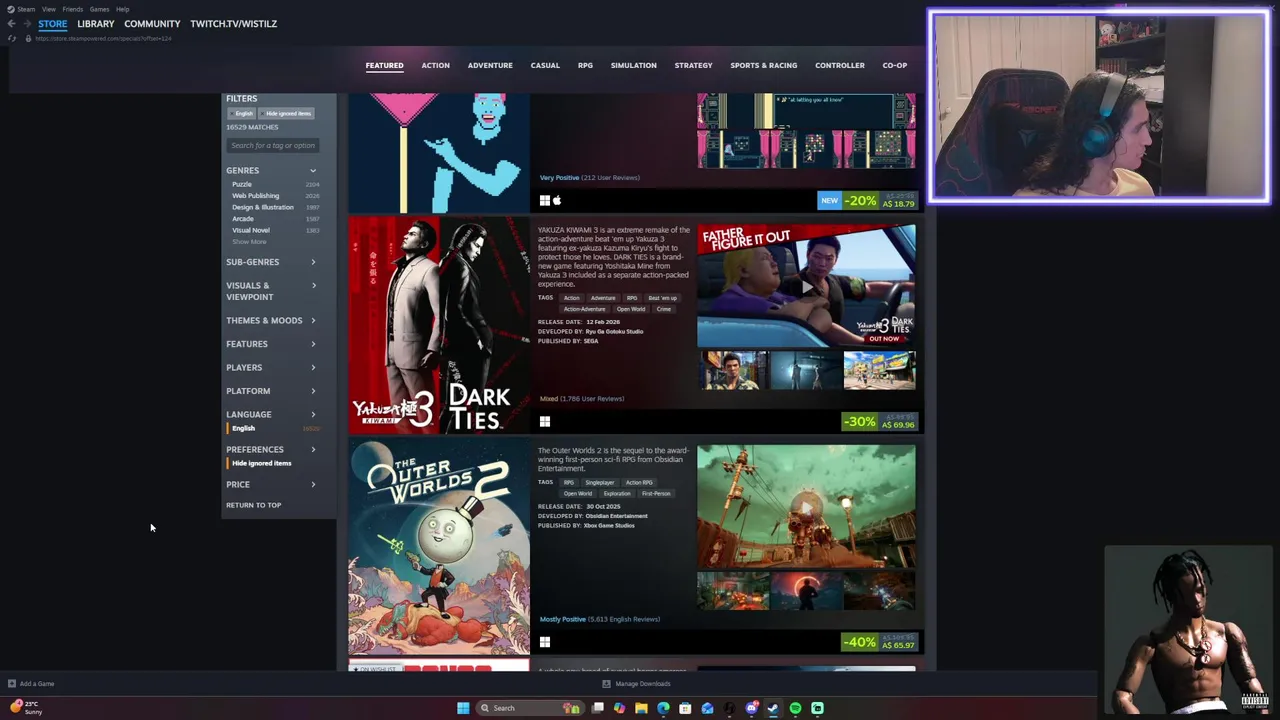This screenshot has width=1280, height=720.
Task: Open Discord from the taskbar
Action: (751, 708)
